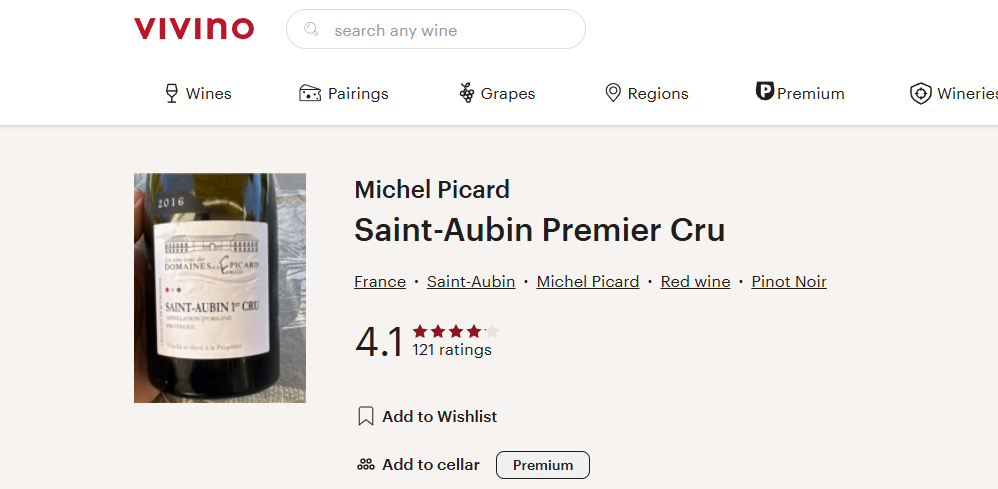
Task: Open the Grapes menu
Action: [x=497, y=94]
